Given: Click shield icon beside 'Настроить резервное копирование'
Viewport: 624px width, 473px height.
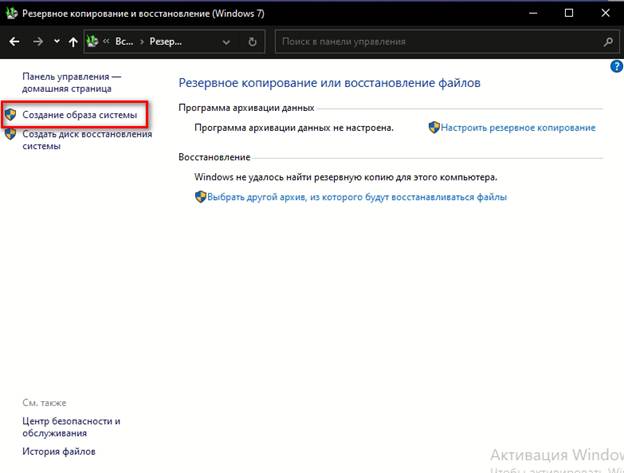Looking at the screenshot, I should coord(434,127).
